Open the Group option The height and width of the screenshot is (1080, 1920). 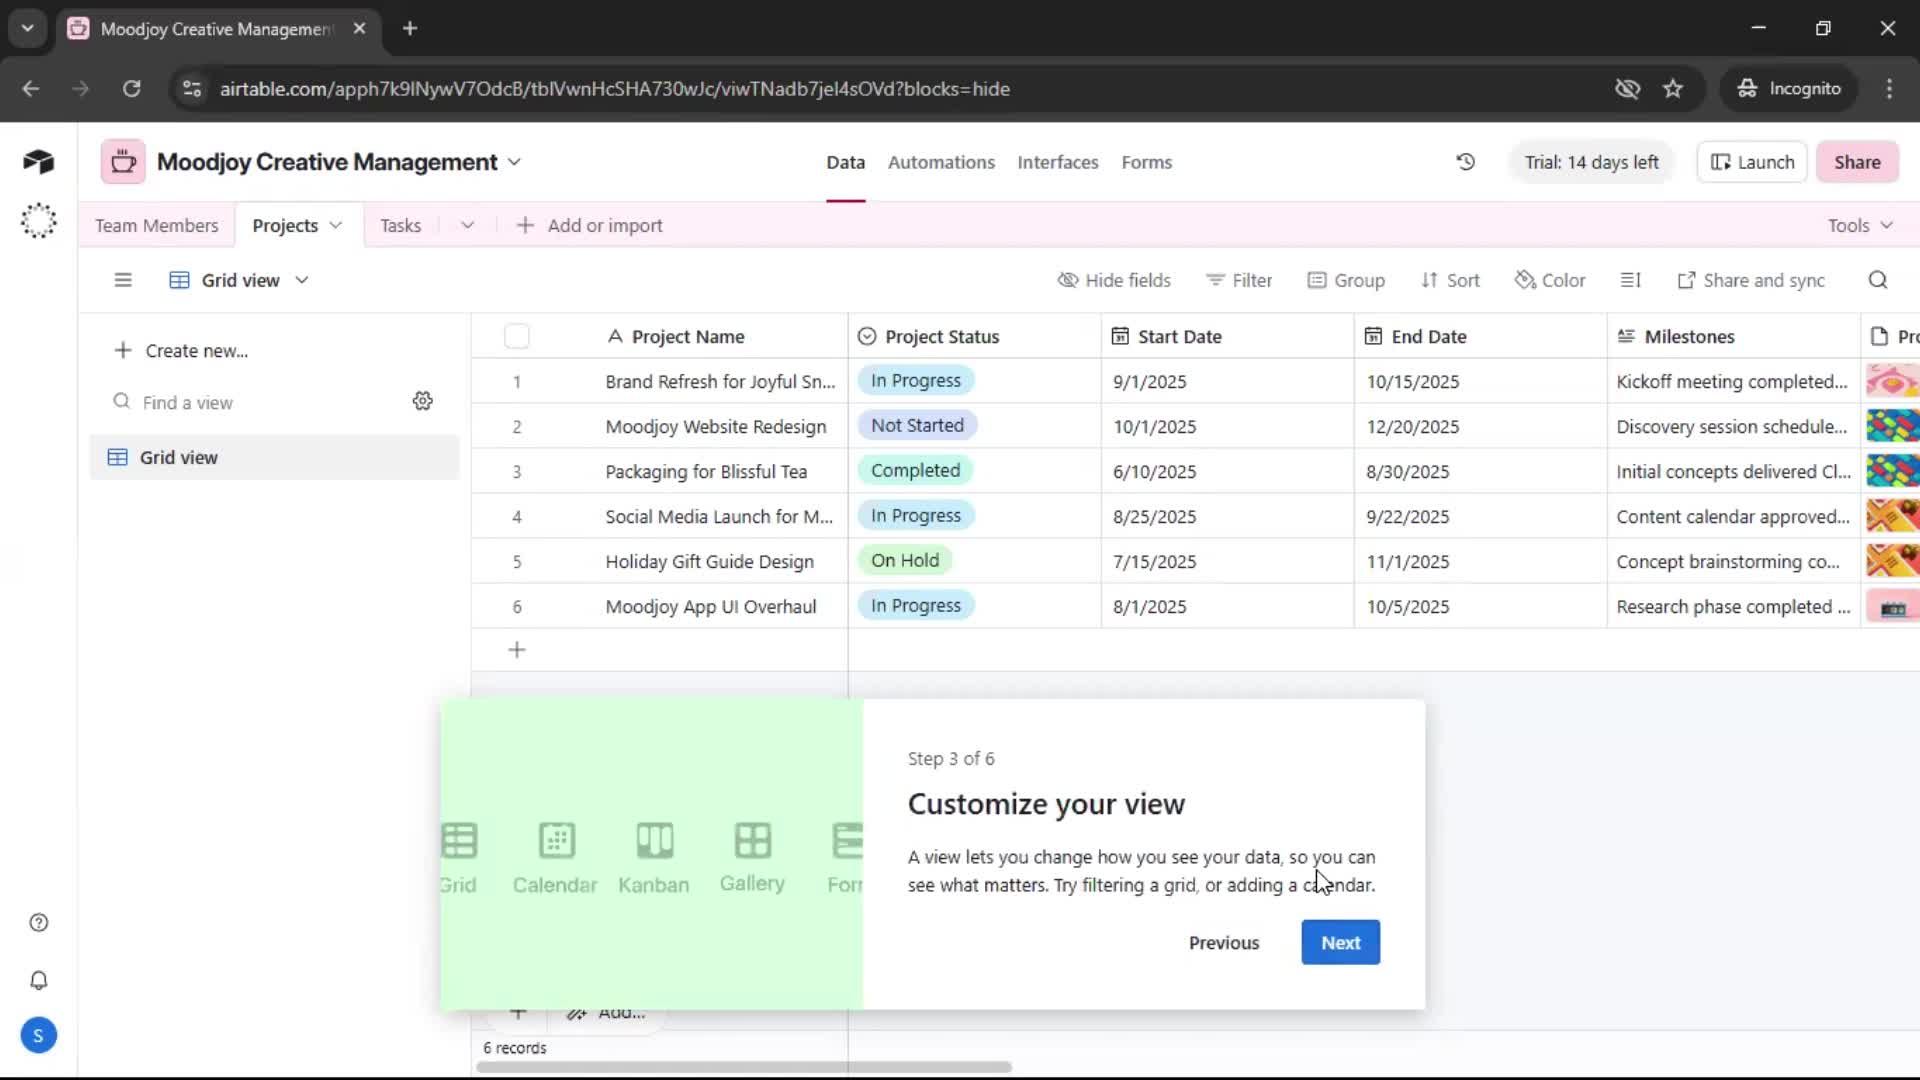[x=1346, y=280]
